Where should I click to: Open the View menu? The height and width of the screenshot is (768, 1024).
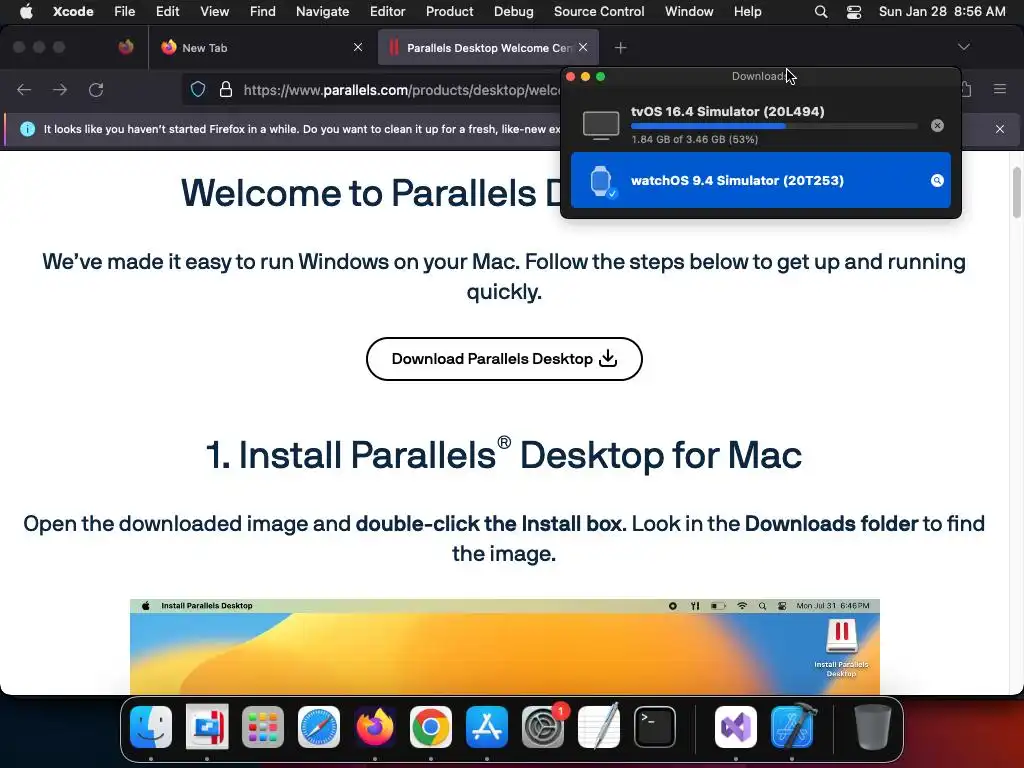(214, 12)
